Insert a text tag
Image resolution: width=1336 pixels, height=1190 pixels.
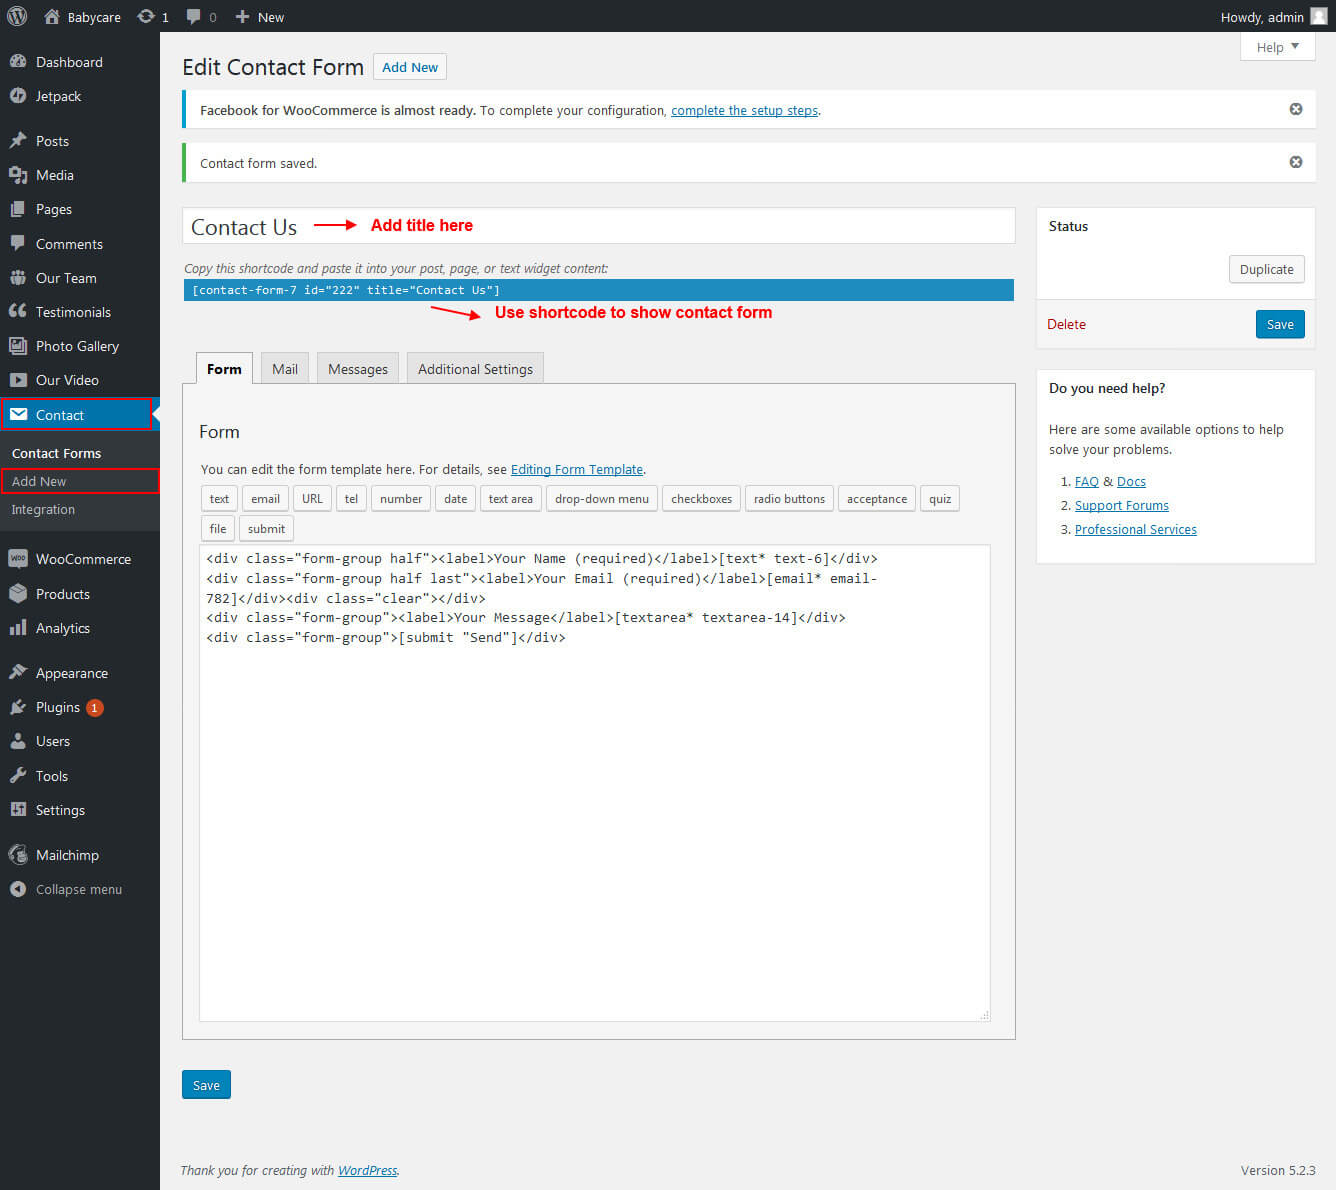[x=219, y=499]
